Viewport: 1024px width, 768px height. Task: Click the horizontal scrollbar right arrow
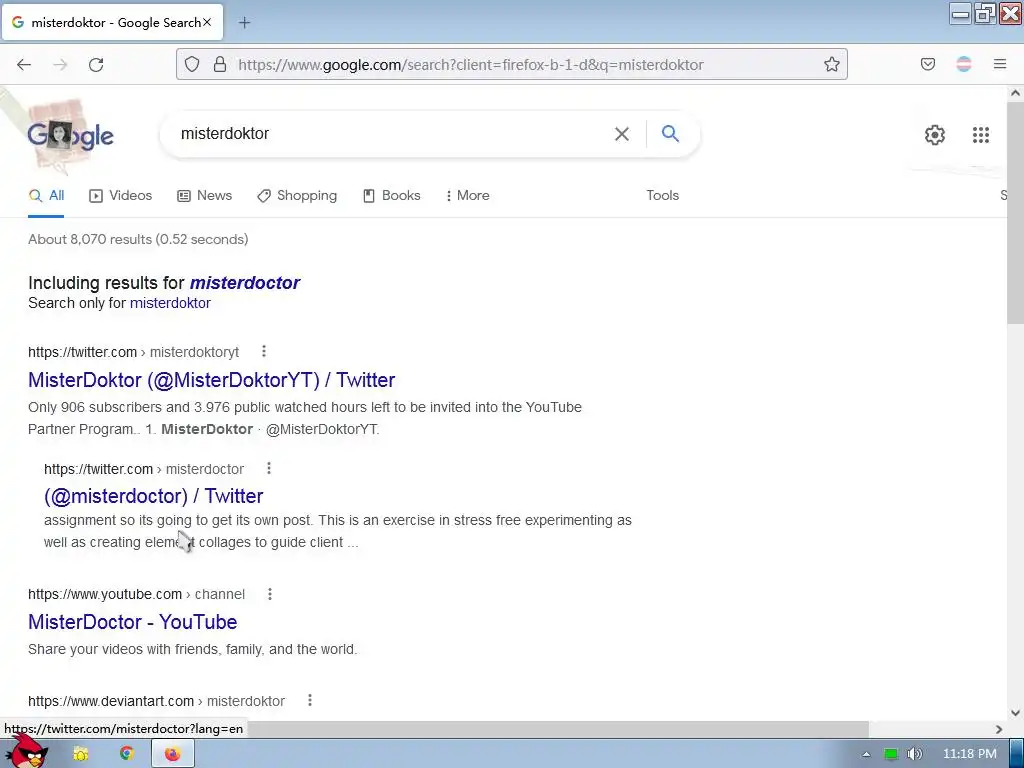pyautogui.click(x=999, y=729)
